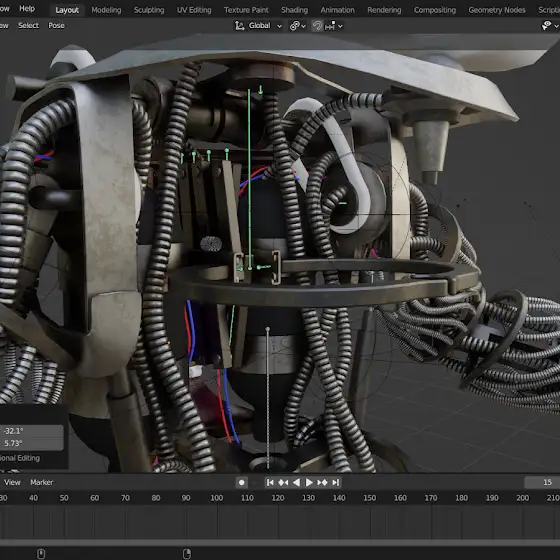Image resolution: width=560 pixels, height=560 pixels.
Task: Click frame 200 on the timeline ruler
Action: click(522, 498)
